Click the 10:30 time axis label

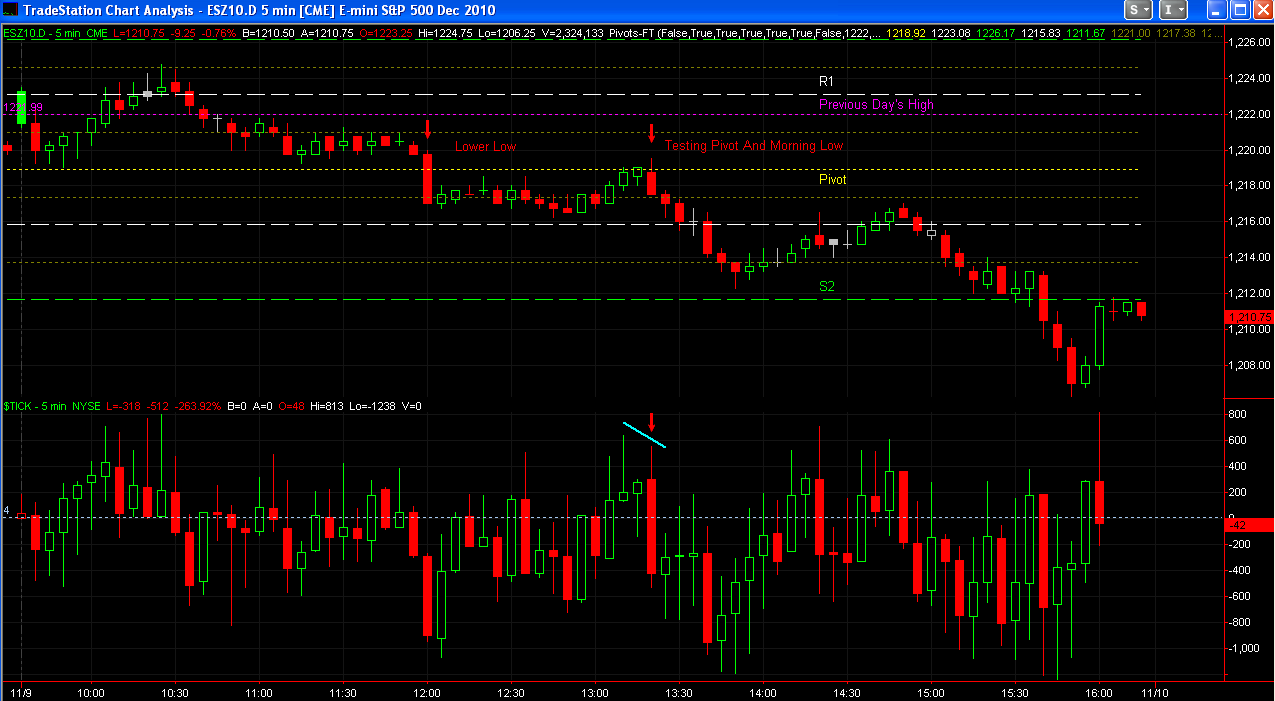pos(175,691)
